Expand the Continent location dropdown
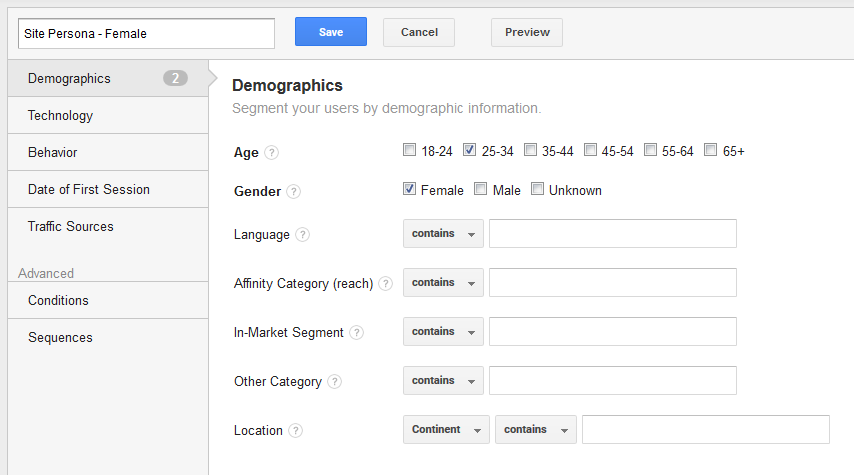The height and width of the screenshot is (475, 854). [x=447, y=430]
